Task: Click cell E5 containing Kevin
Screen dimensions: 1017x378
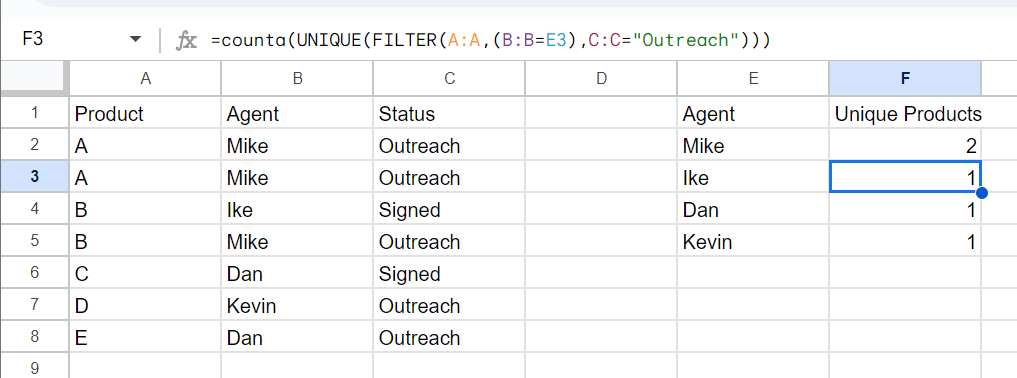Action: coord(753,241)
